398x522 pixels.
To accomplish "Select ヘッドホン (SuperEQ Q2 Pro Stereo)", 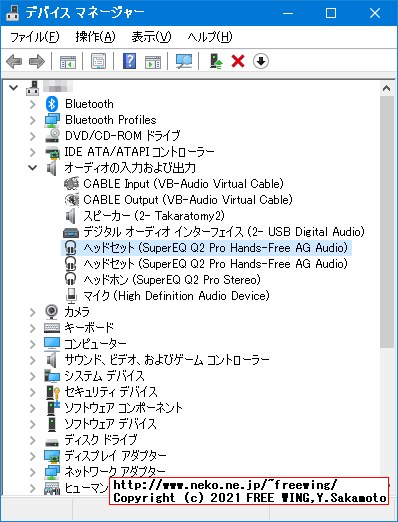I will (172, 280).
